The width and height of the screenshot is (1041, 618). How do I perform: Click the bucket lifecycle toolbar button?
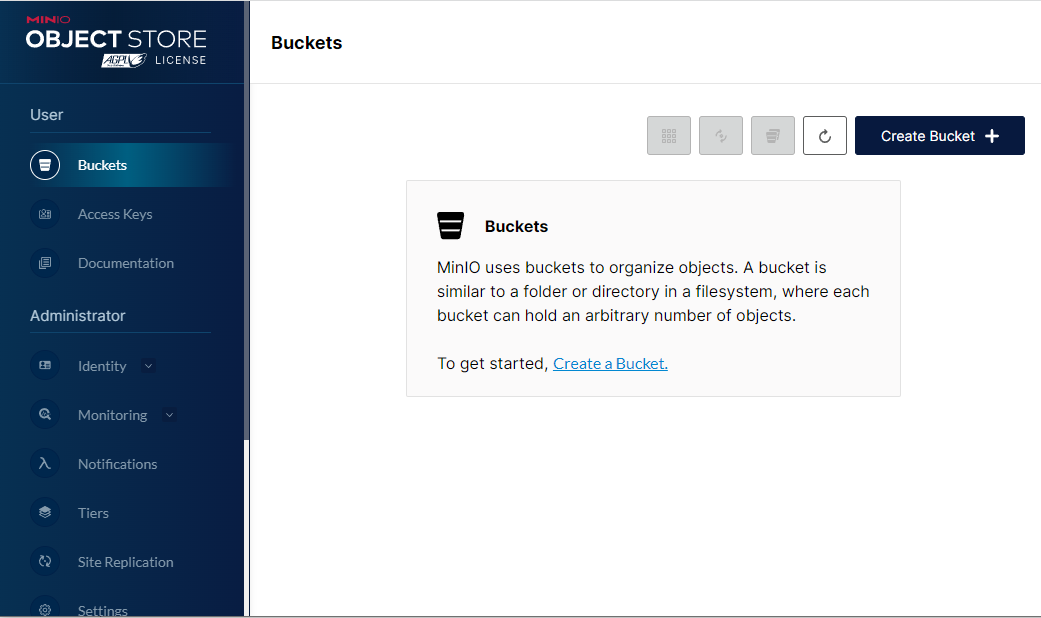(x=773, y=136)
